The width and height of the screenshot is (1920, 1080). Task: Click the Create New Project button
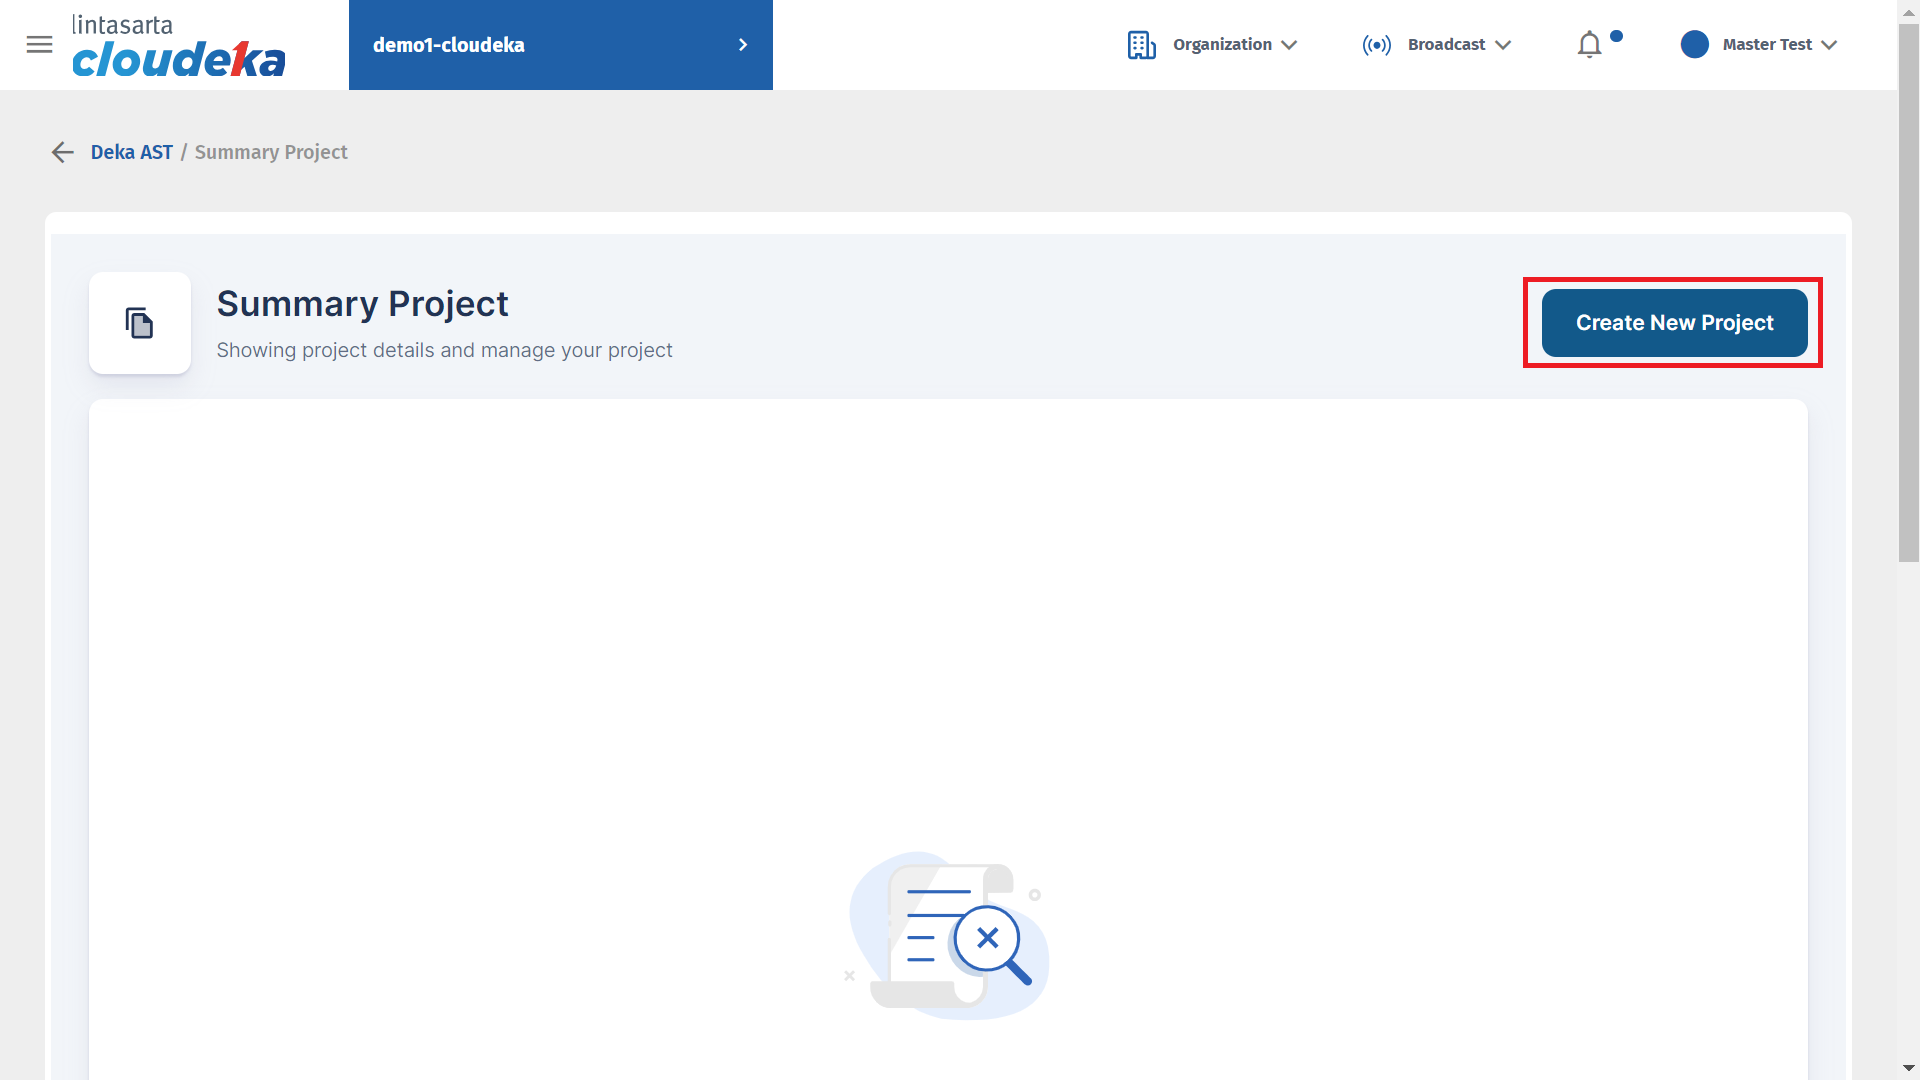1674,323
